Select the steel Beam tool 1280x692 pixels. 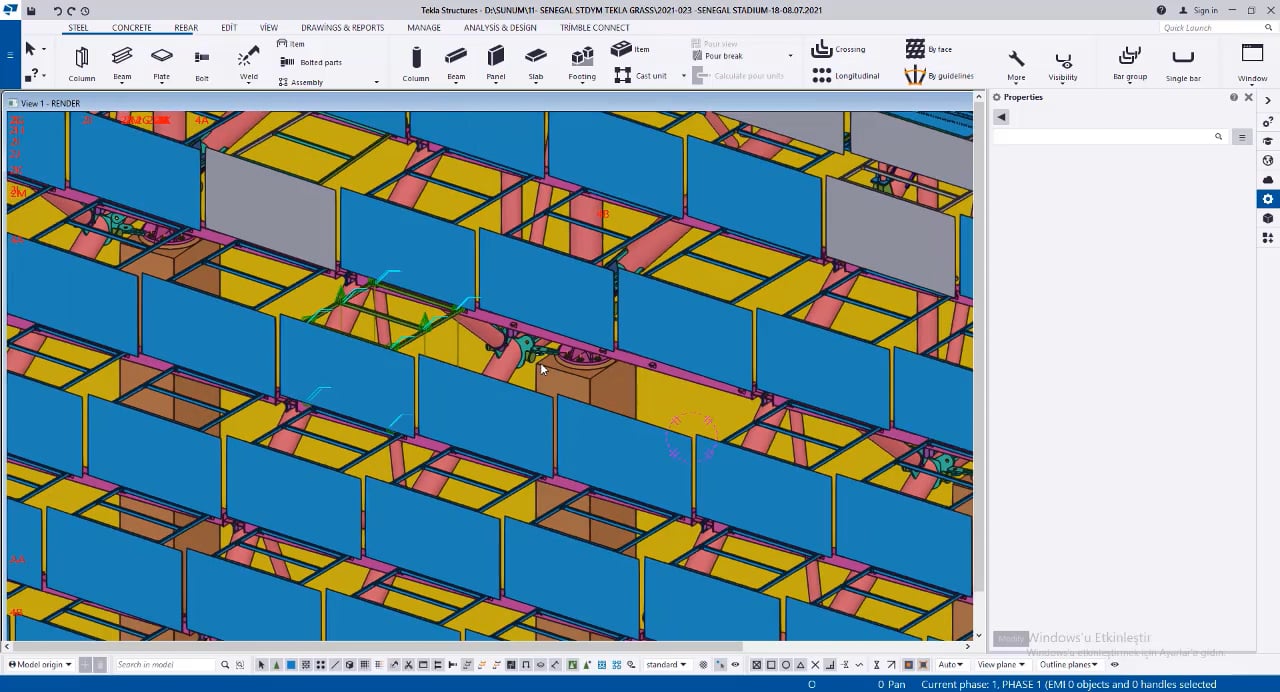(122, 63)
